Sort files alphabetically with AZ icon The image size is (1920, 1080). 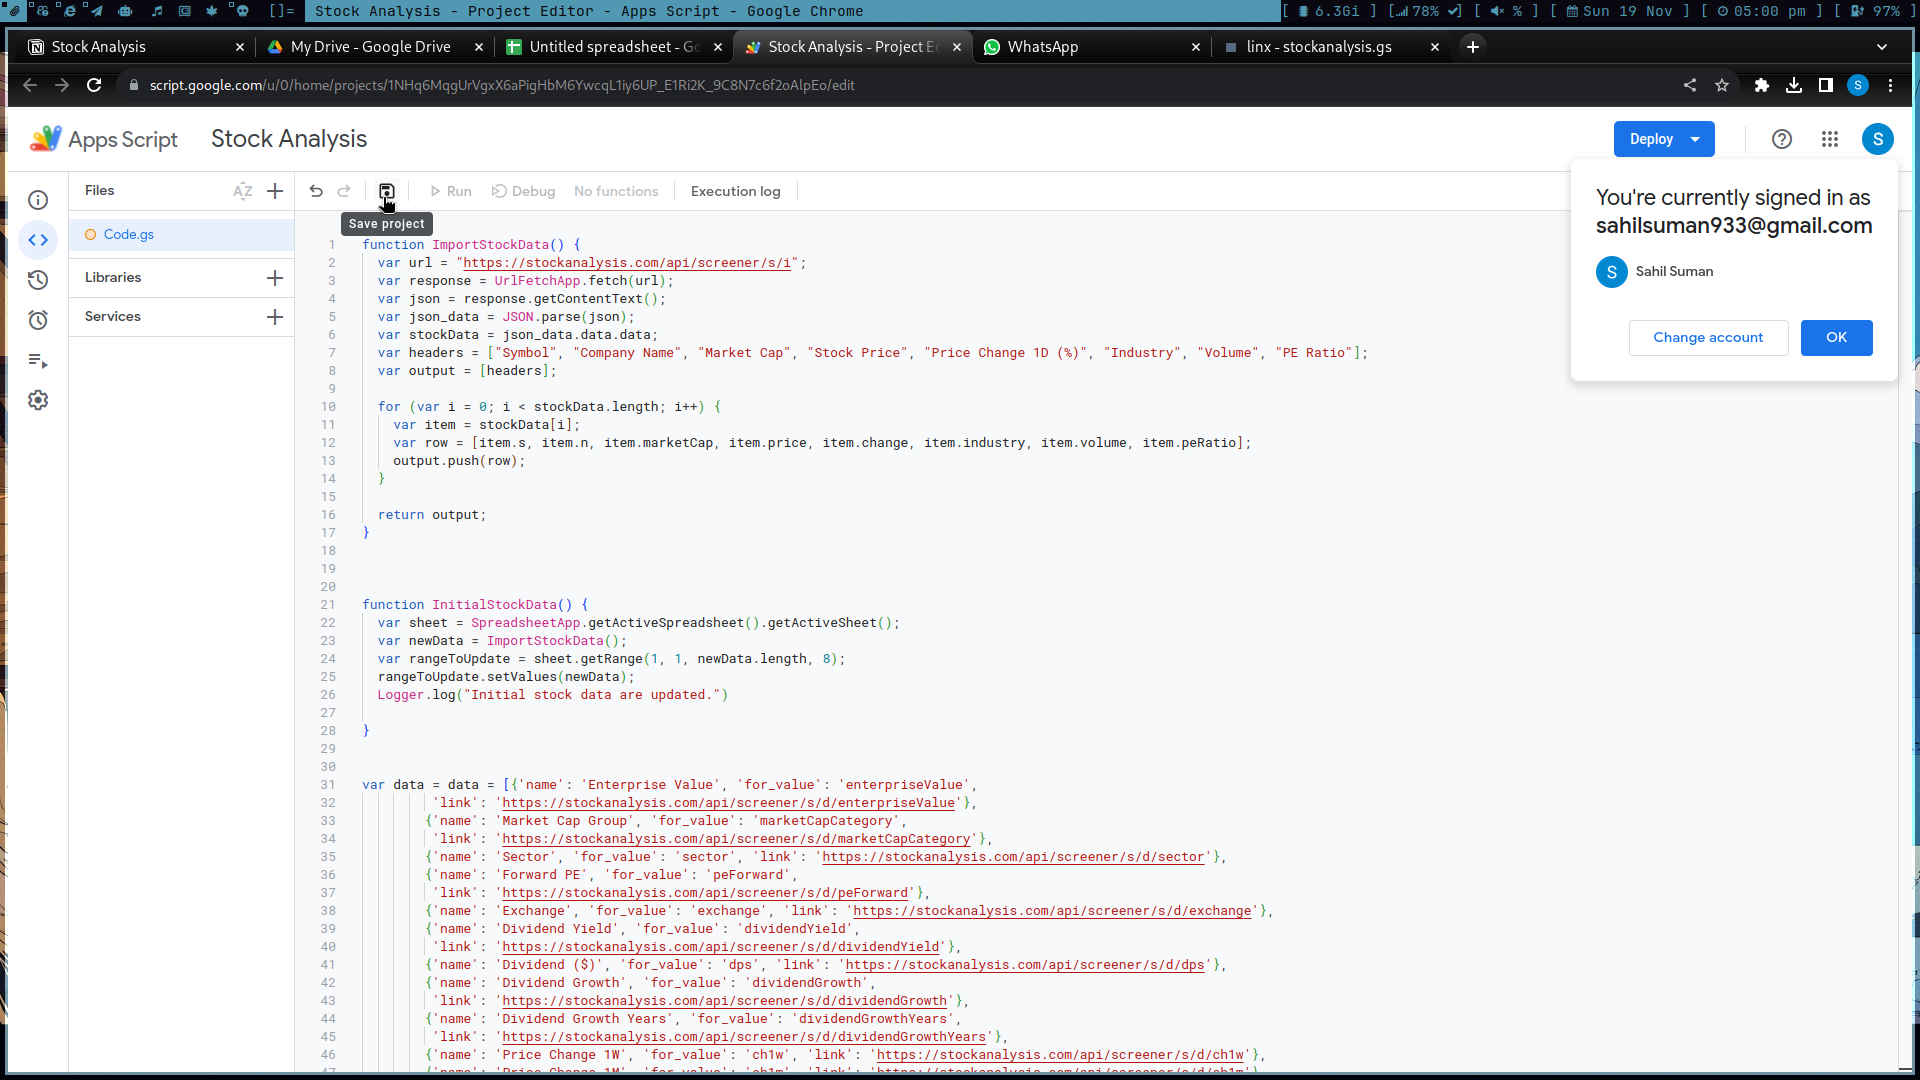point(242,191)
